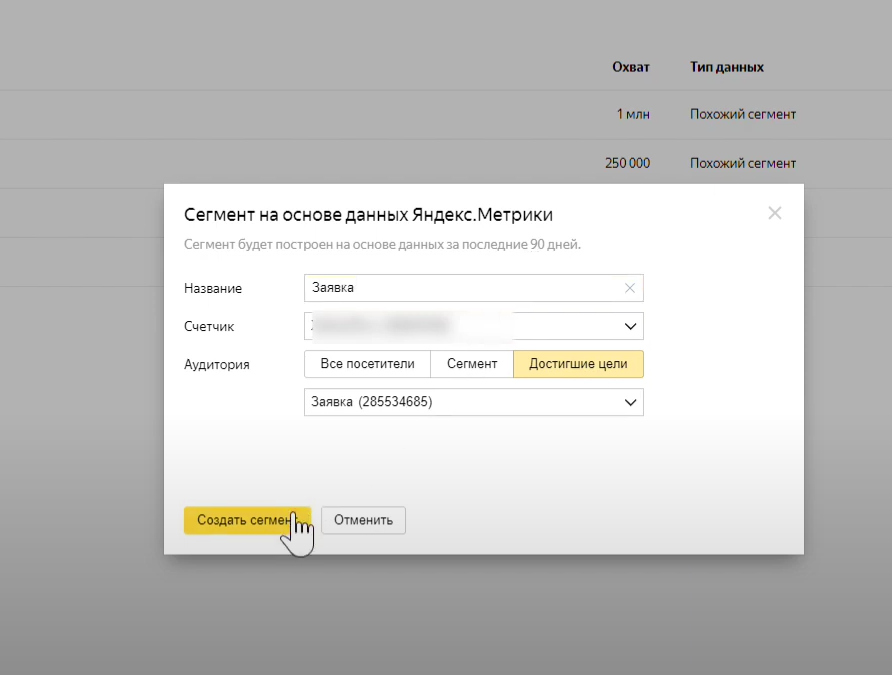Close the Yandex Metrica segment dialog
Screen dimensions: 892x675
point(774,213)
